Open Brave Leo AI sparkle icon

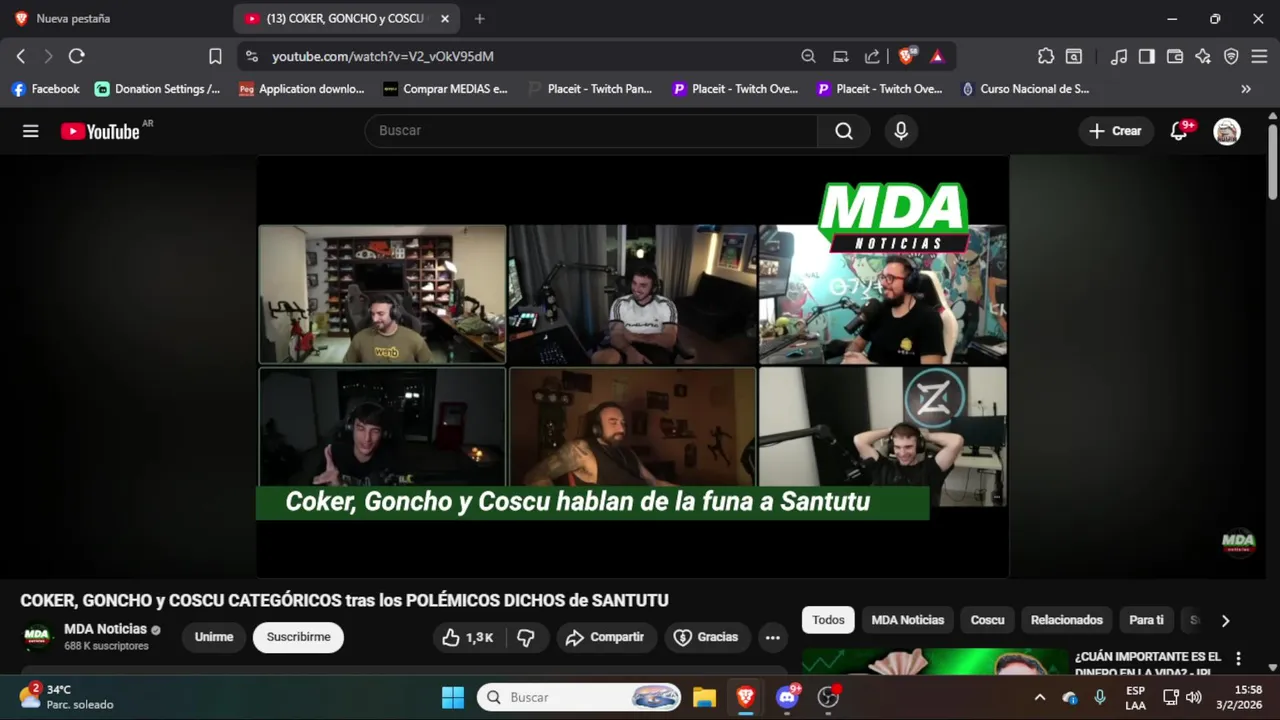[1203, 57]
